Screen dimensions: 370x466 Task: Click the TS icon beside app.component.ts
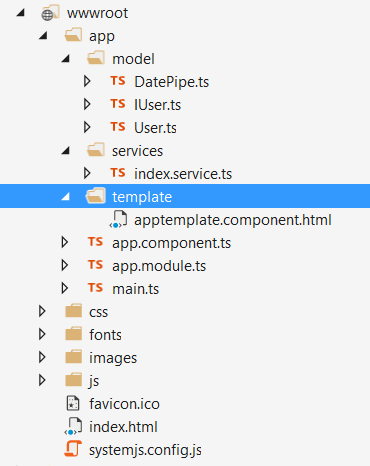point(95,242)
